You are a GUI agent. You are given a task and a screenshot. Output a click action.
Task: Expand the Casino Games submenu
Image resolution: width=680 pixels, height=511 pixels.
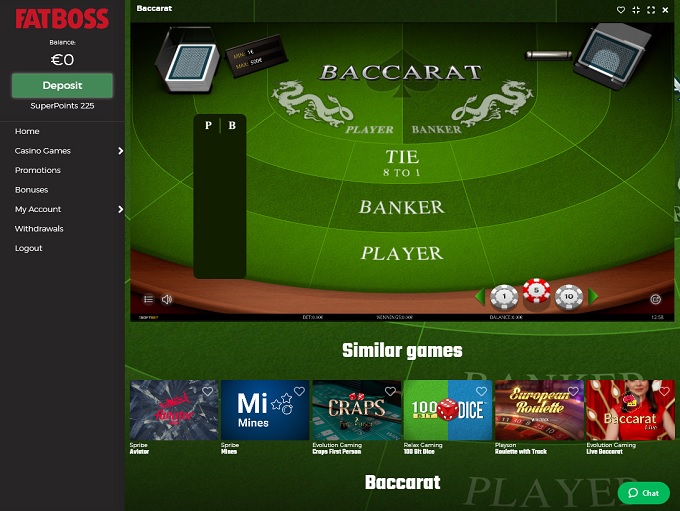(x=121, y=151)
